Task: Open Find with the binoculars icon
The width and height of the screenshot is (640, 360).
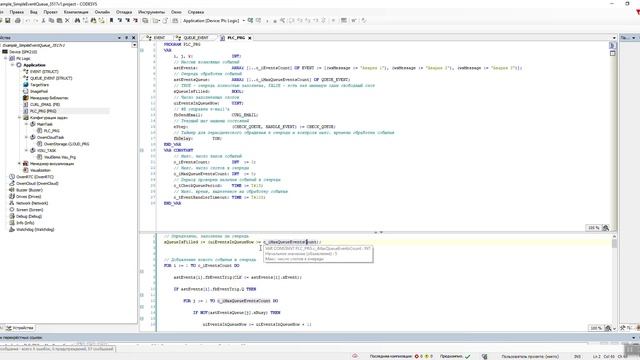Action: (x=77, y=20)
